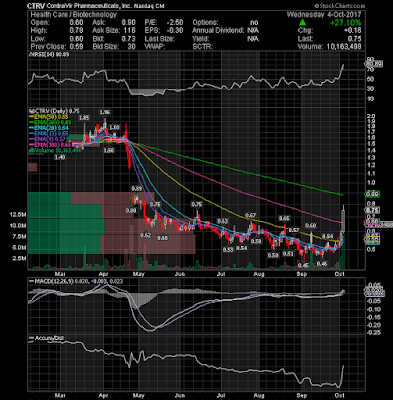
Task: Click the magenta 0.66 tag on the price axis
Action: pyautogui.click(x=372, y=222)
